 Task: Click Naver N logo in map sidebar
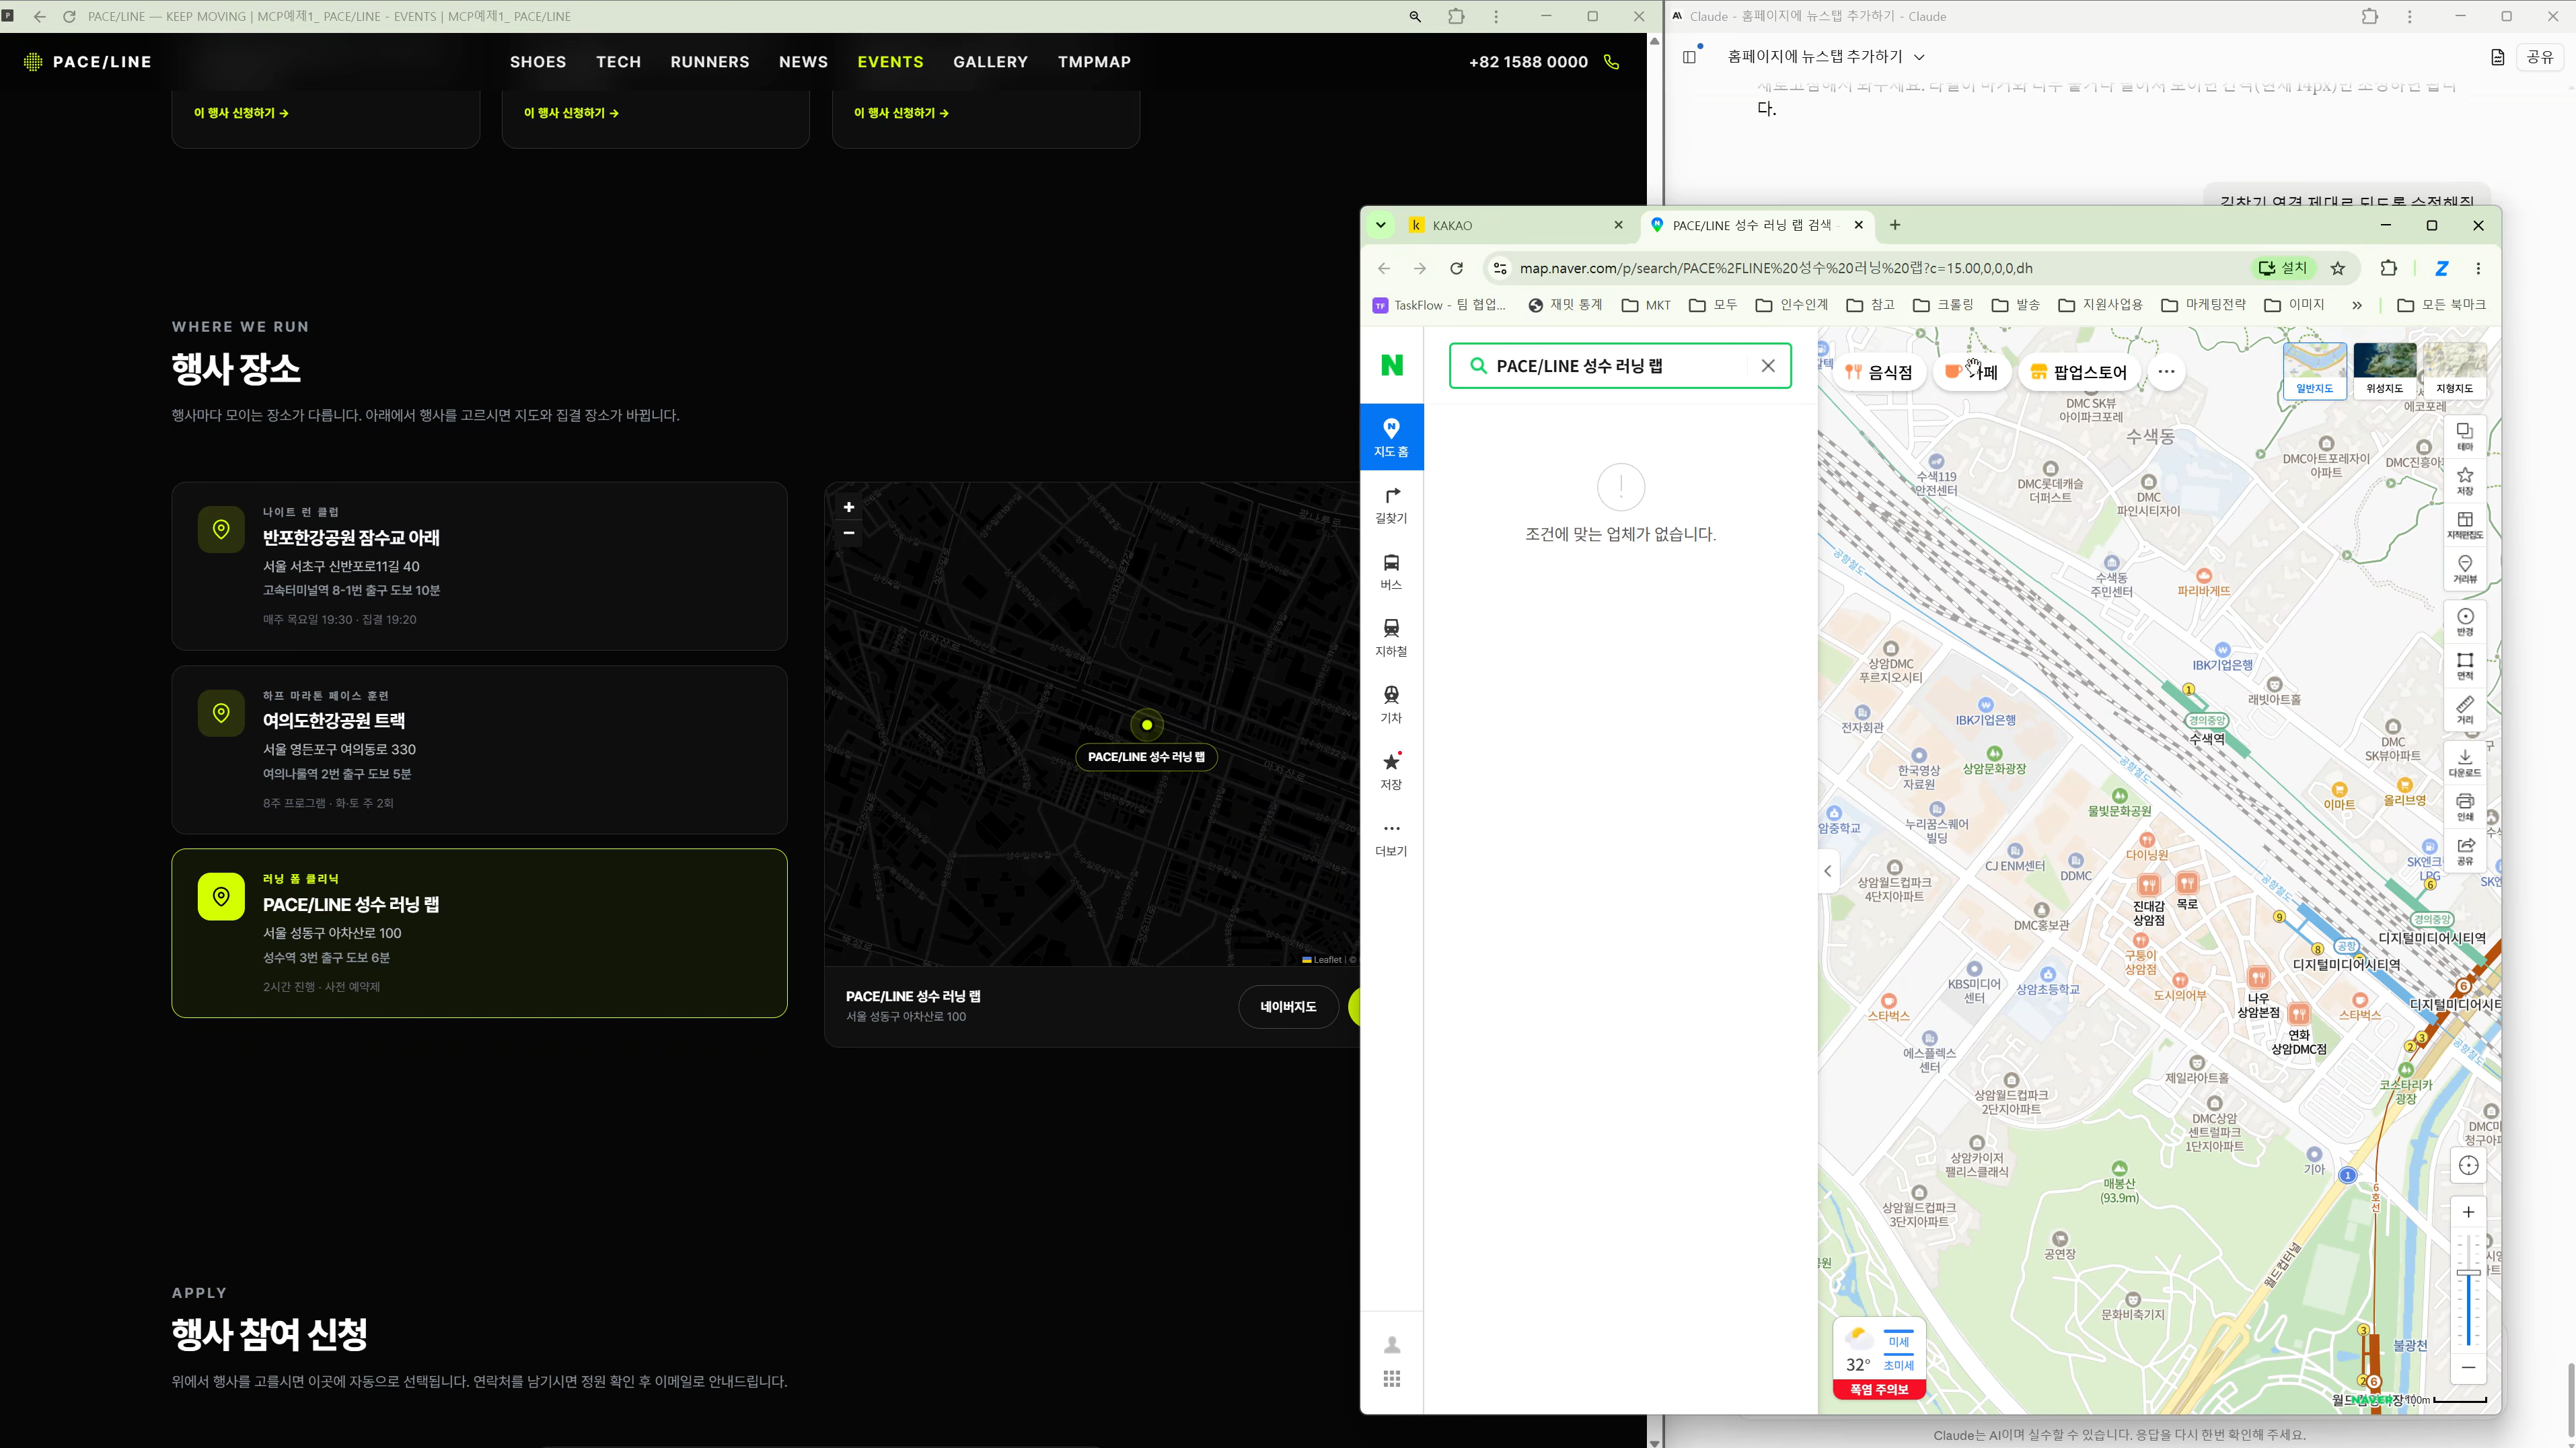(x=1391, y=365)
